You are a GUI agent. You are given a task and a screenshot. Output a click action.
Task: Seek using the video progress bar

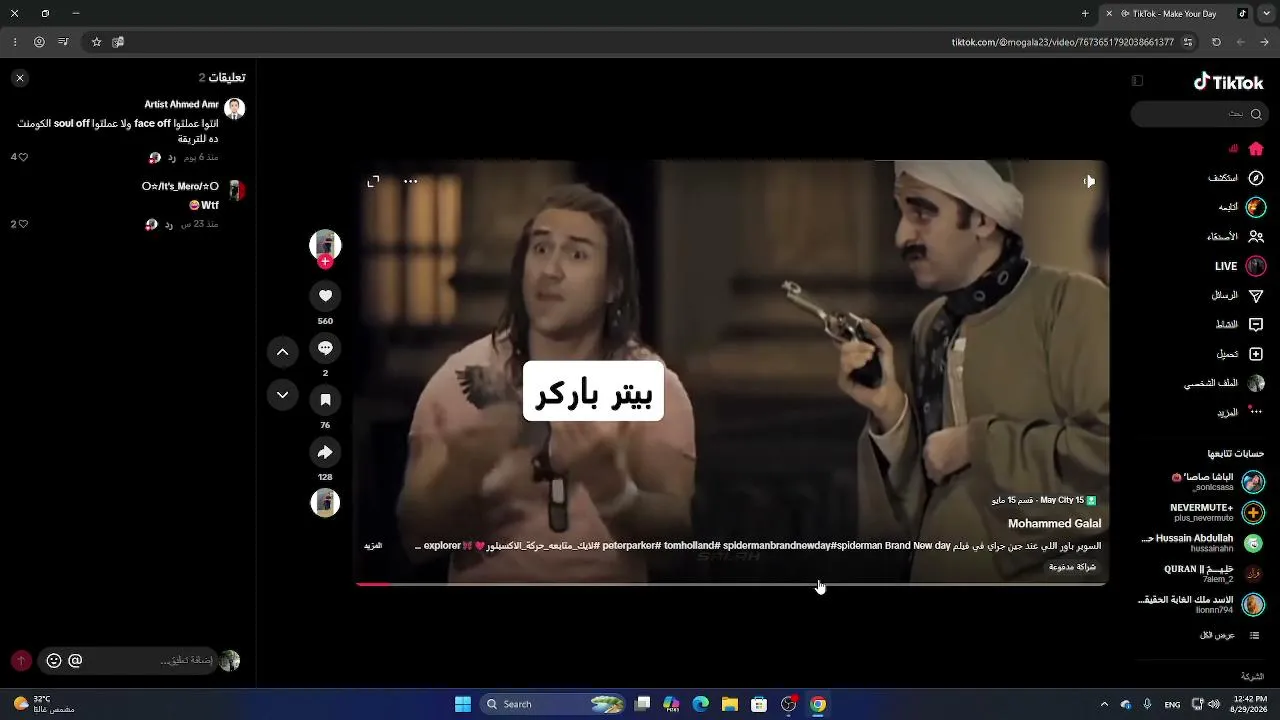coord(731,584)
